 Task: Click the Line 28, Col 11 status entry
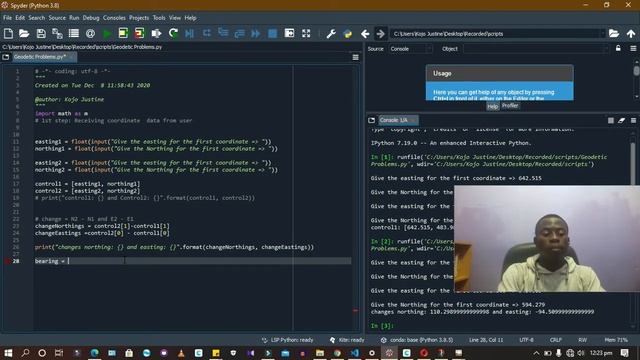pos(486,340)
